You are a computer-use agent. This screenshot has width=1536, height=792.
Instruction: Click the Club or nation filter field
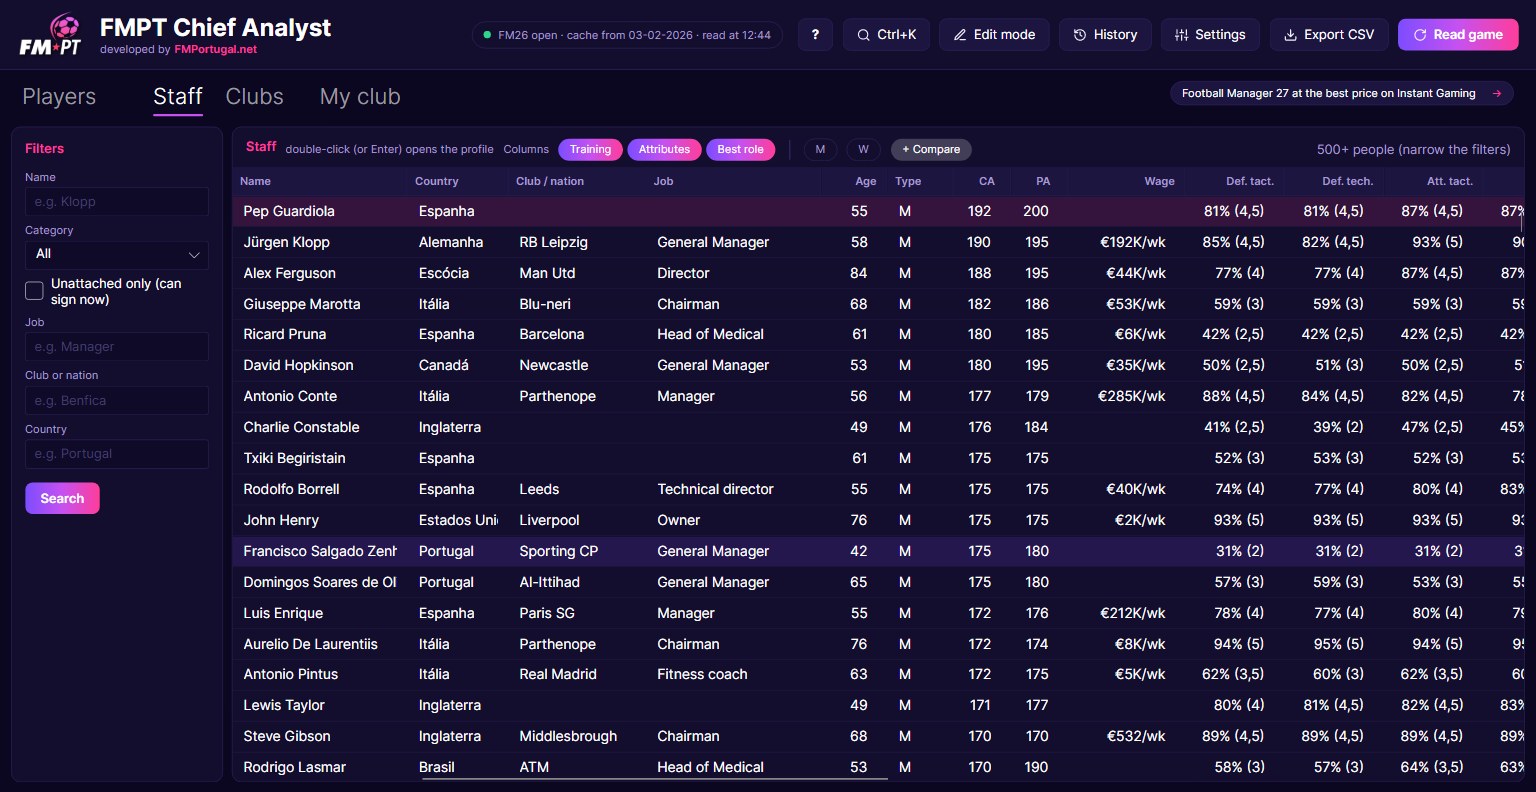117,401
